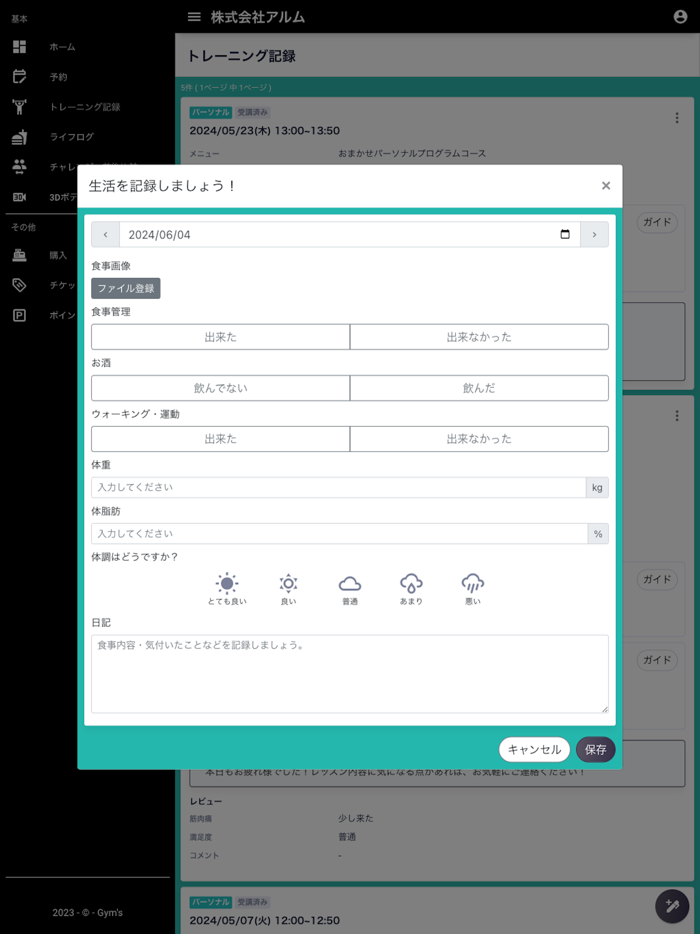
Task: Click the ファイル登録 button
Action: click(x=126, y=288)
